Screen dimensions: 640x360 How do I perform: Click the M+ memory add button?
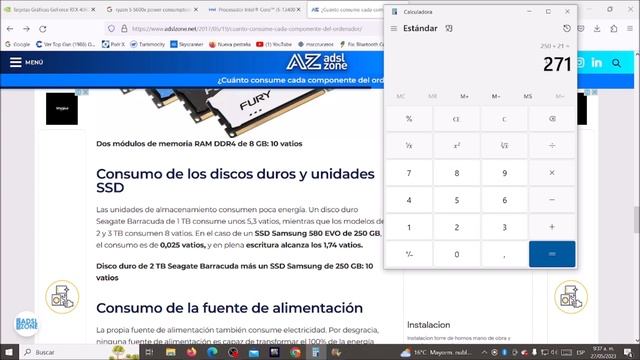[464, 96]
